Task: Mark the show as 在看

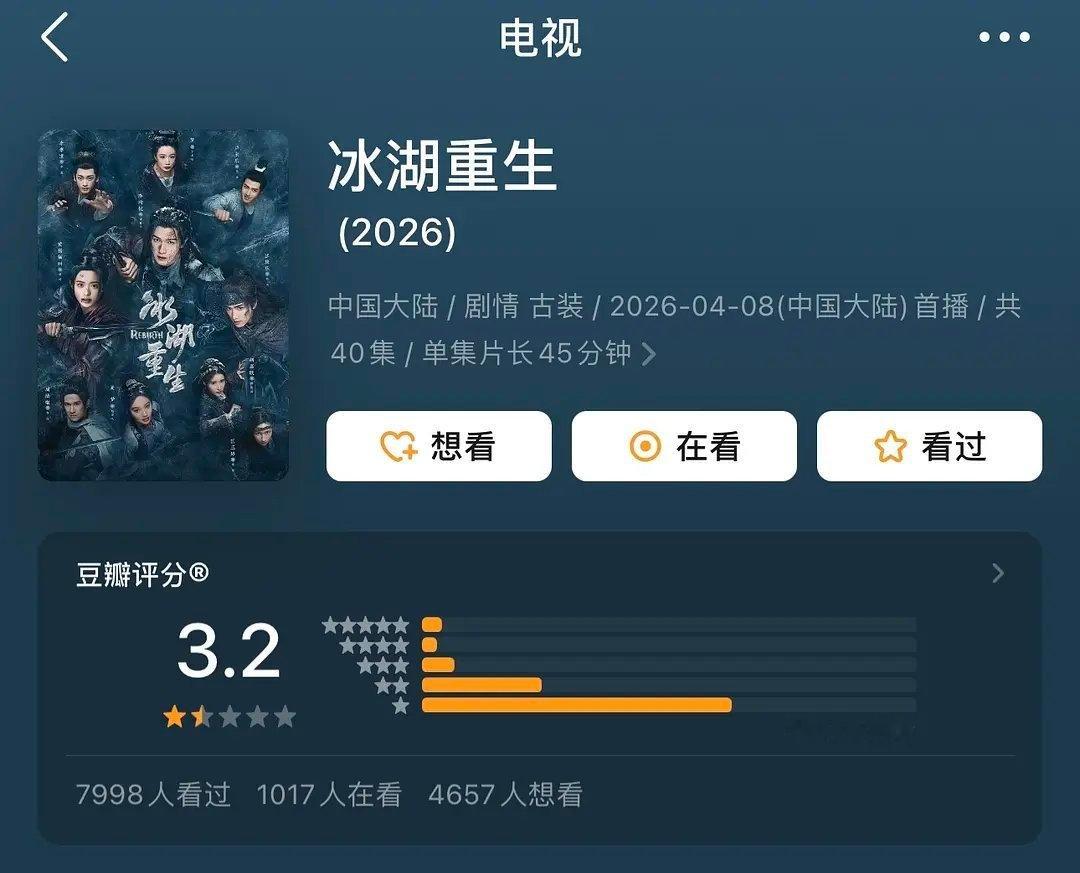Action: (684, 446)
